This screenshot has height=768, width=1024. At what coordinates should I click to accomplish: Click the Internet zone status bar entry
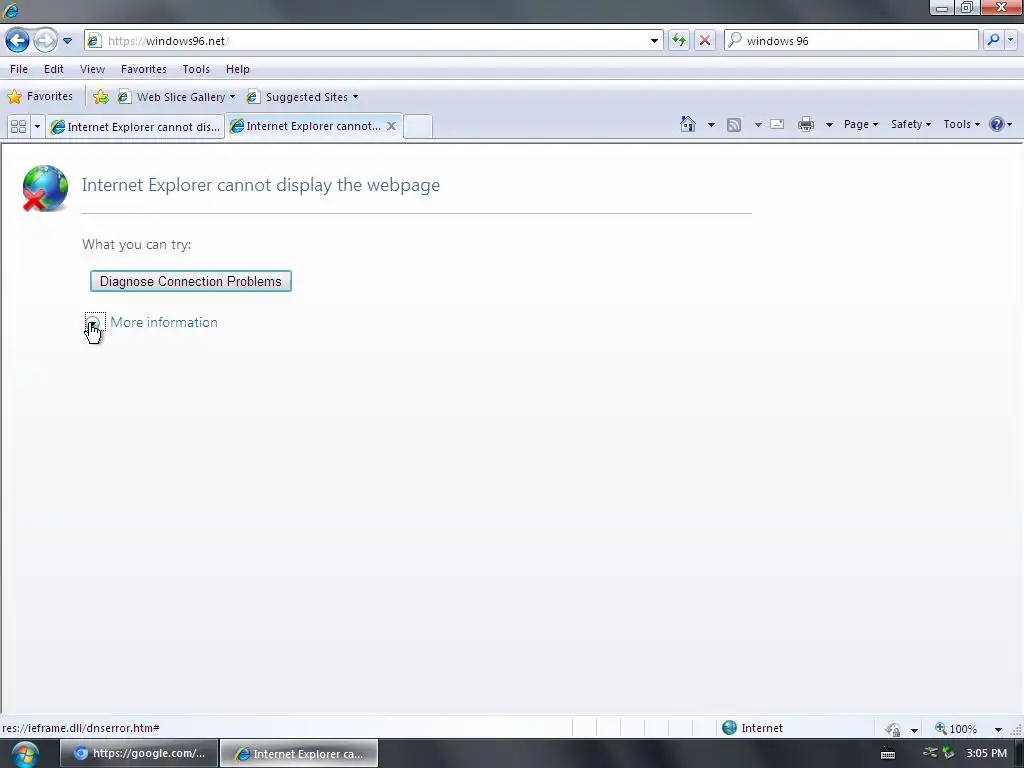point(752,728)
